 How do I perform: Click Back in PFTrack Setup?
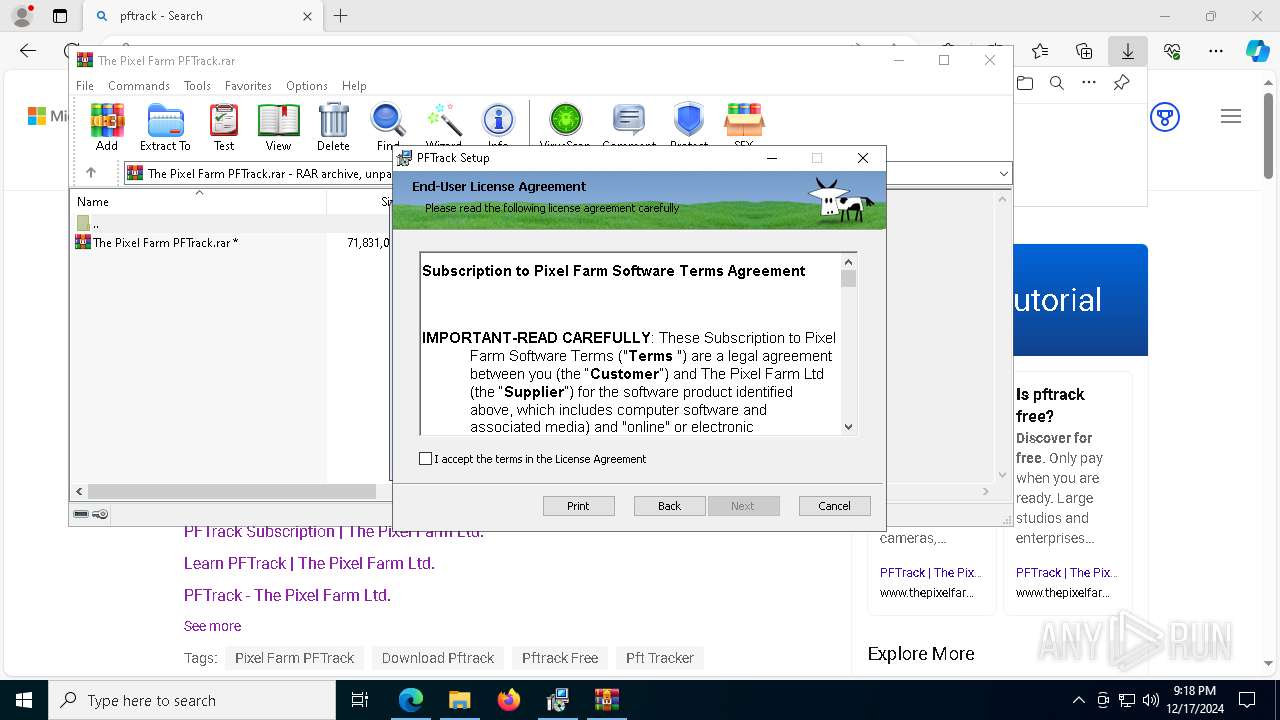(x=669, y=506)
